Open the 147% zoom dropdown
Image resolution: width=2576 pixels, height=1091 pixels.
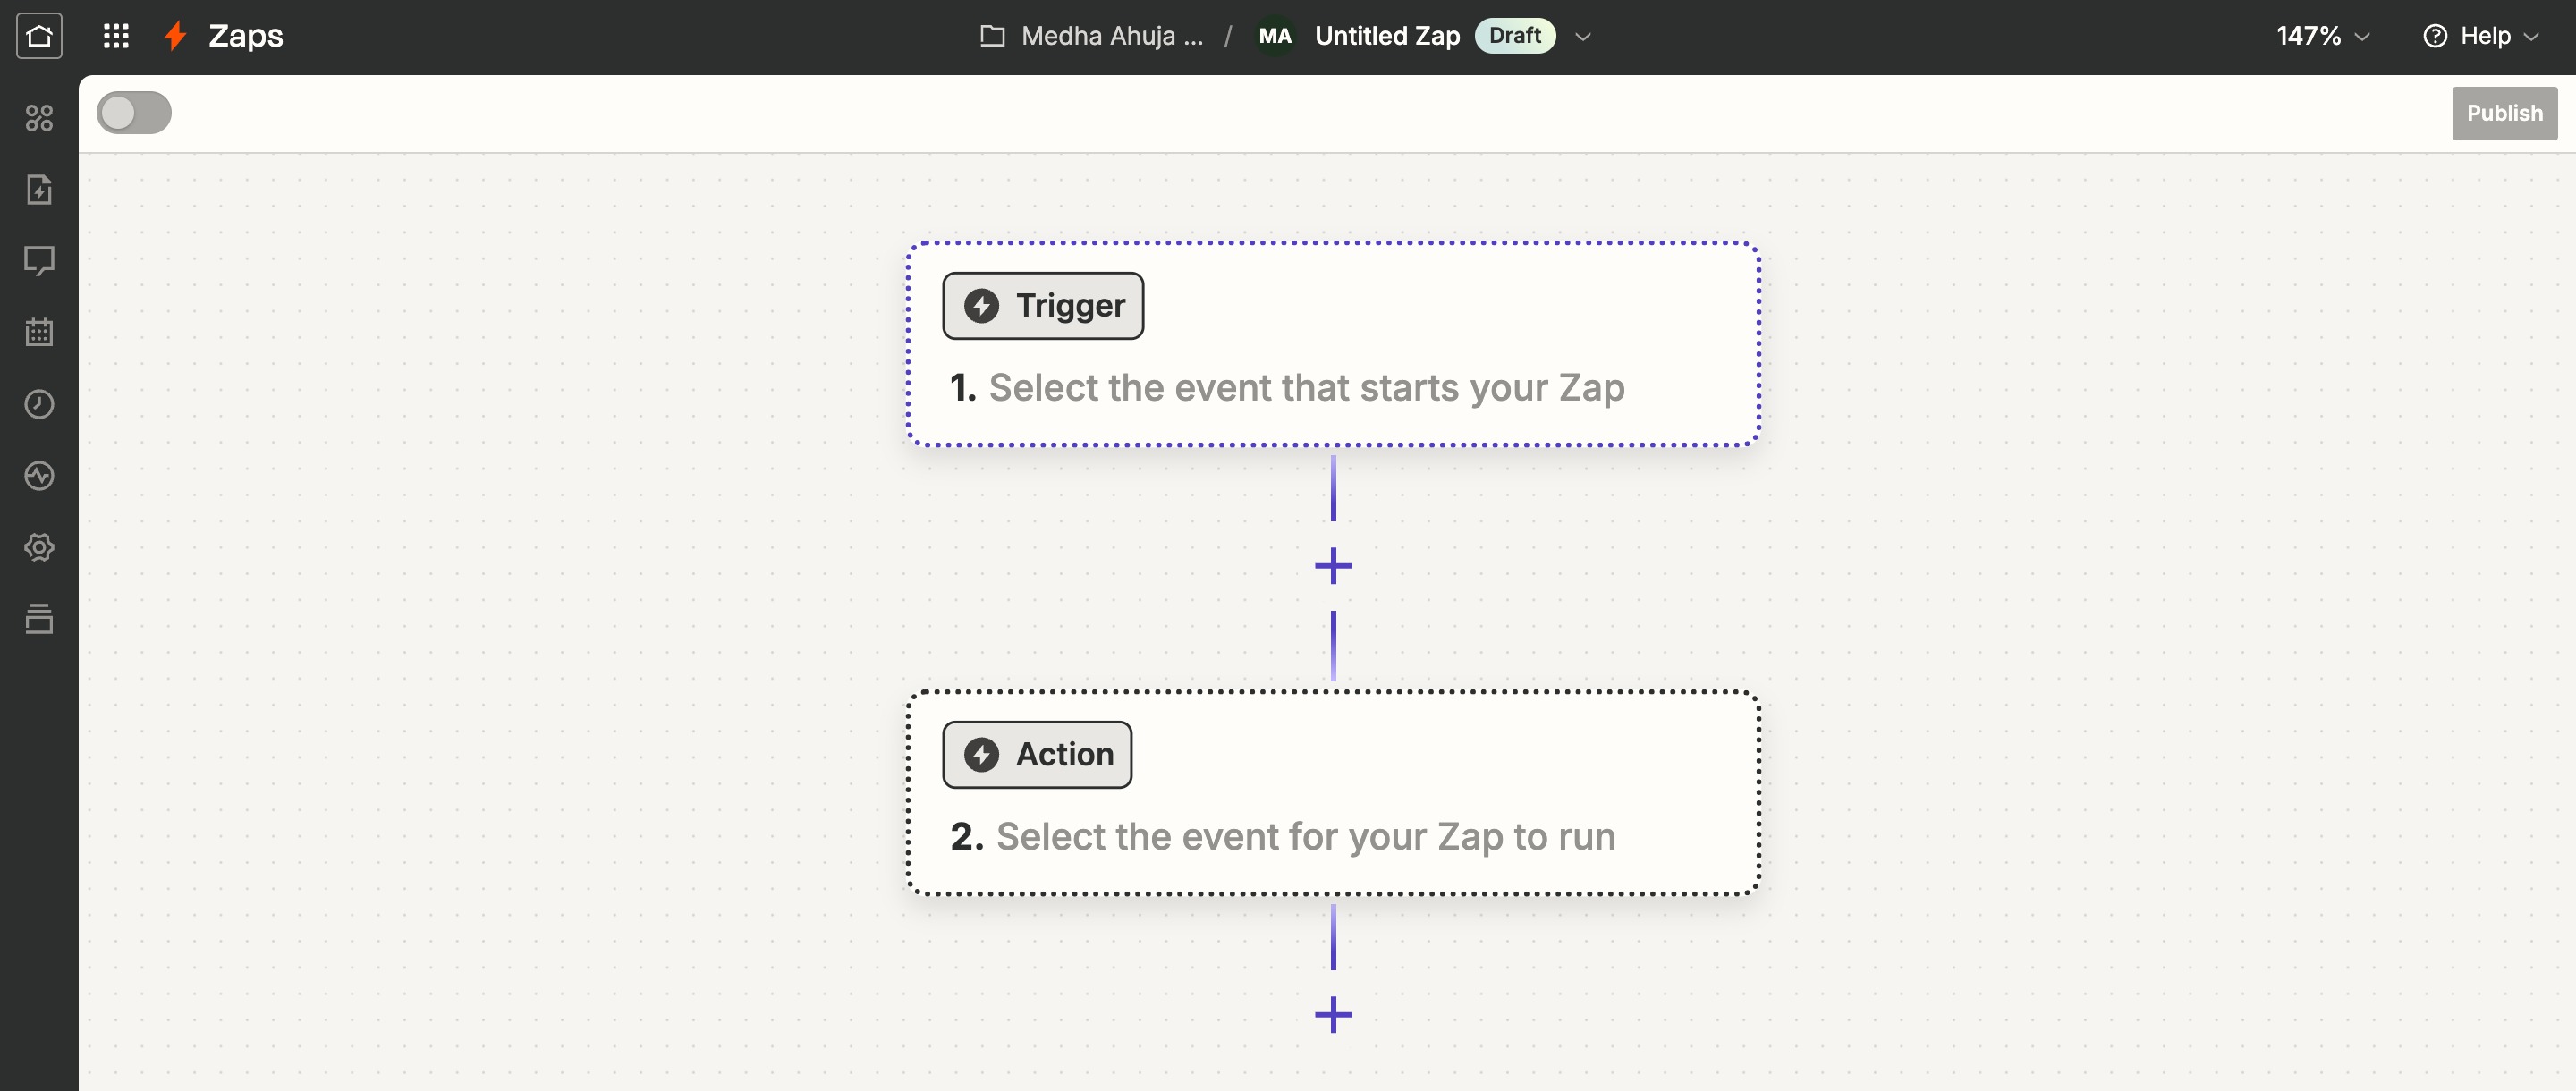click(x=2322, y=36)
